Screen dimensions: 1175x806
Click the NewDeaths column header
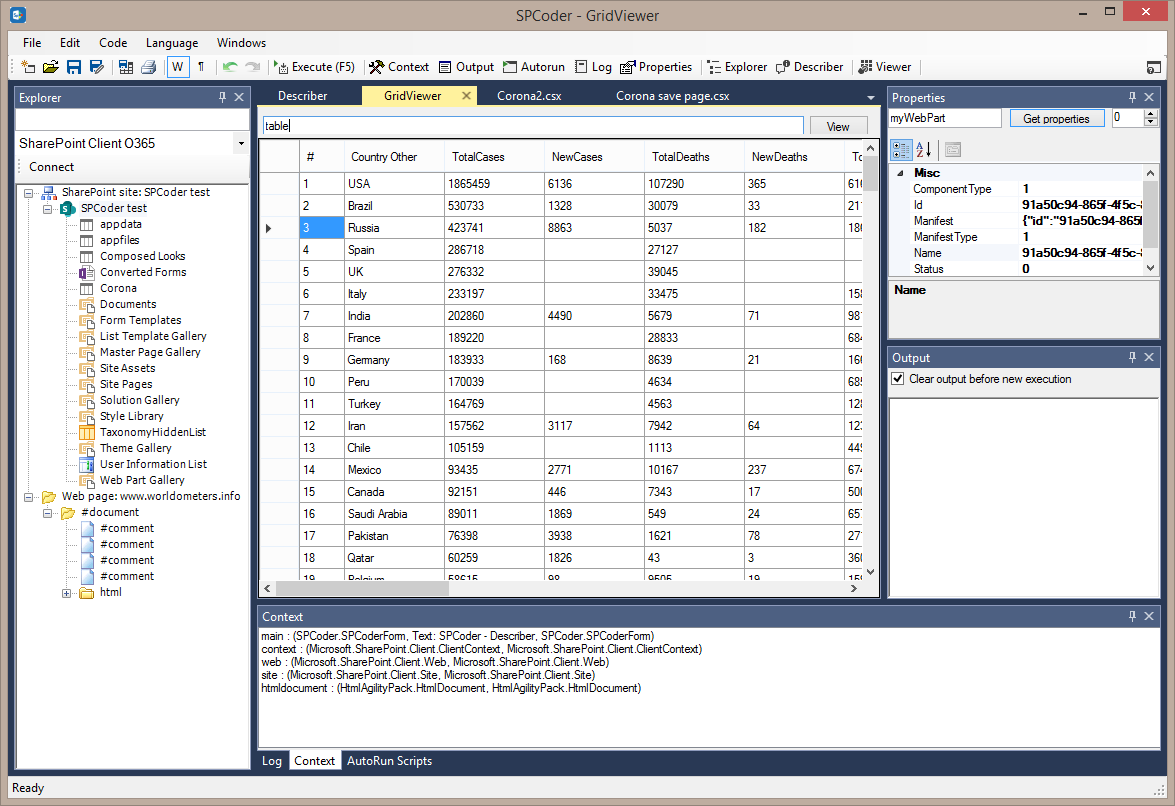click(794, 157)
